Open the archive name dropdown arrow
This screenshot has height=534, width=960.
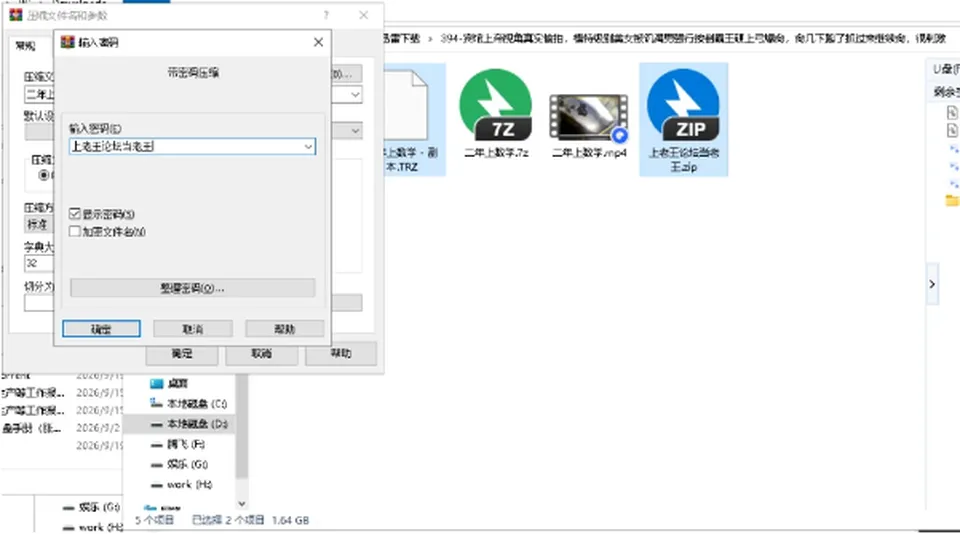tap(355, 95)
